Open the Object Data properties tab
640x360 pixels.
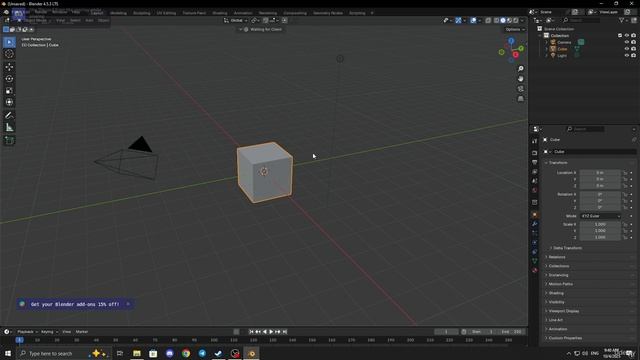pyautogui.click(x=535, y=261)
